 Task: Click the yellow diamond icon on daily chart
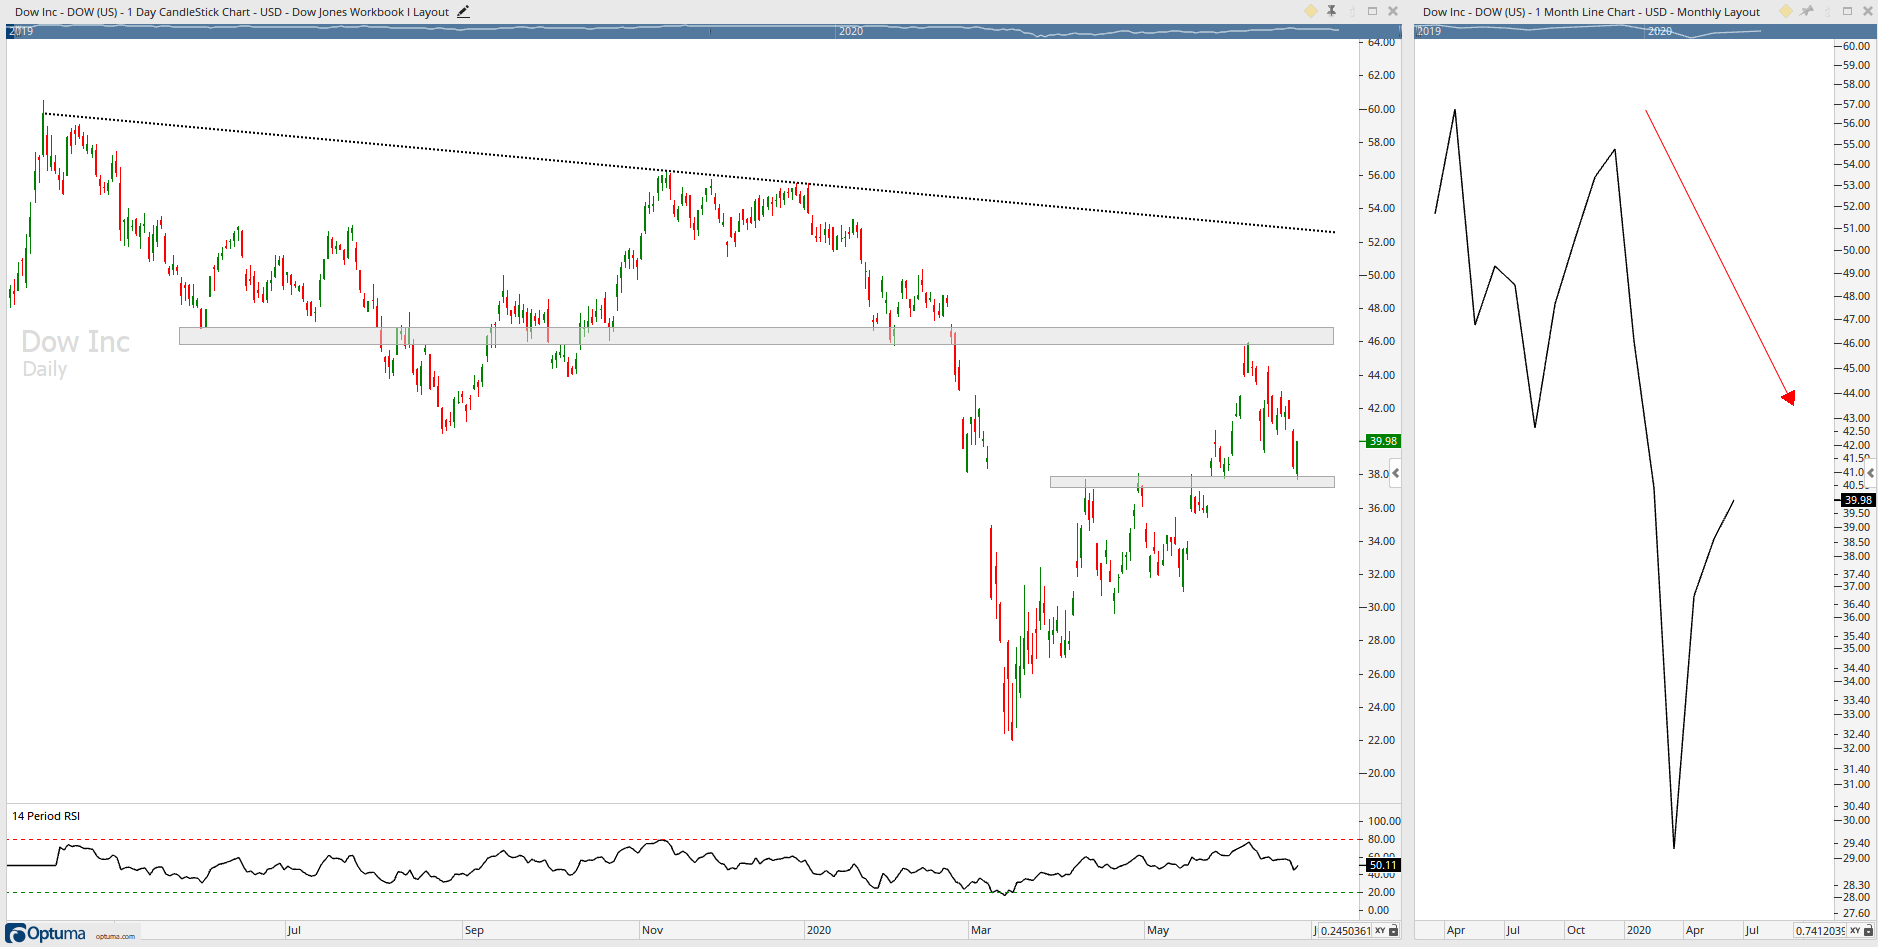[1311, 11]
